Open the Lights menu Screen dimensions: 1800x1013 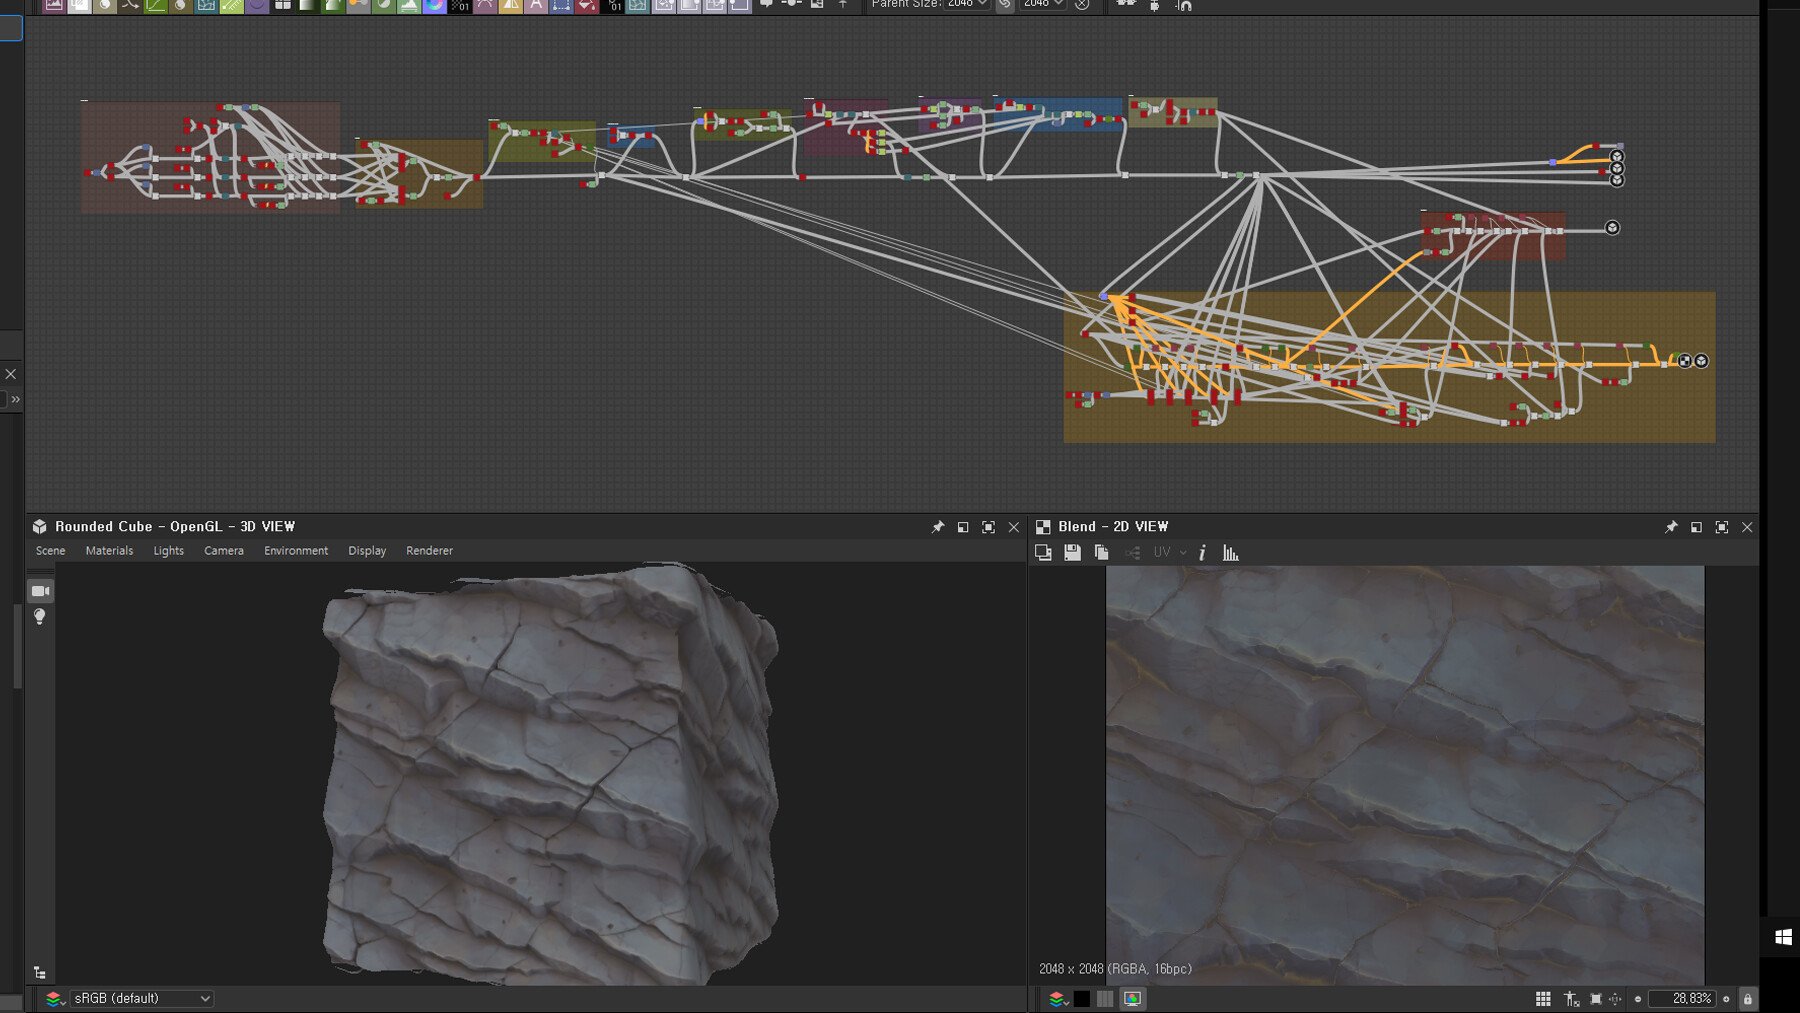click(168, 551)
